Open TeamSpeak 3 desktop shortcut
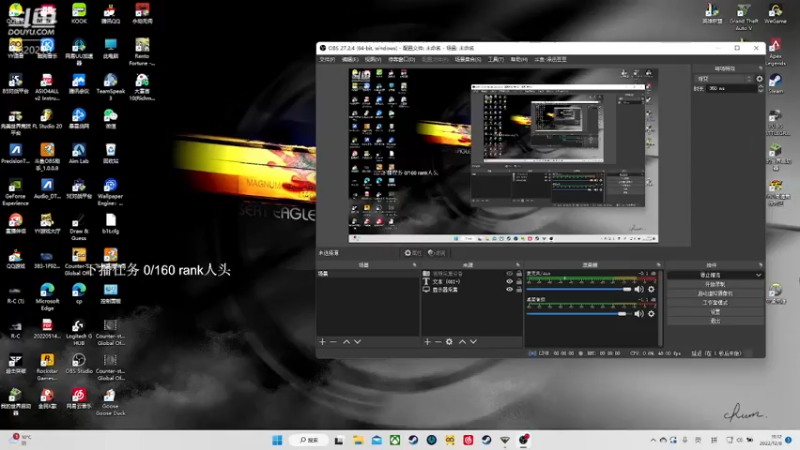The height and width of the screenshot is (450, 800). [110, 87]
